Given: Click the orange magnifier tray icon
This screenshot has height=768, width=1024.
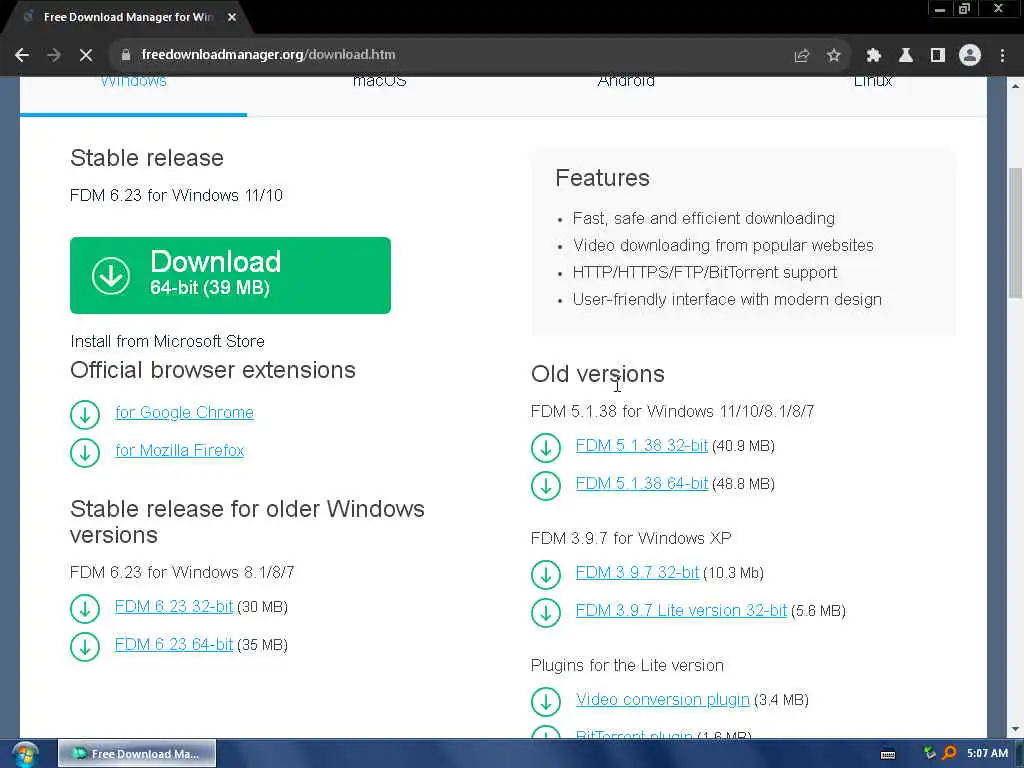Looking at the screenshot, I should click(x=949, y=753).
